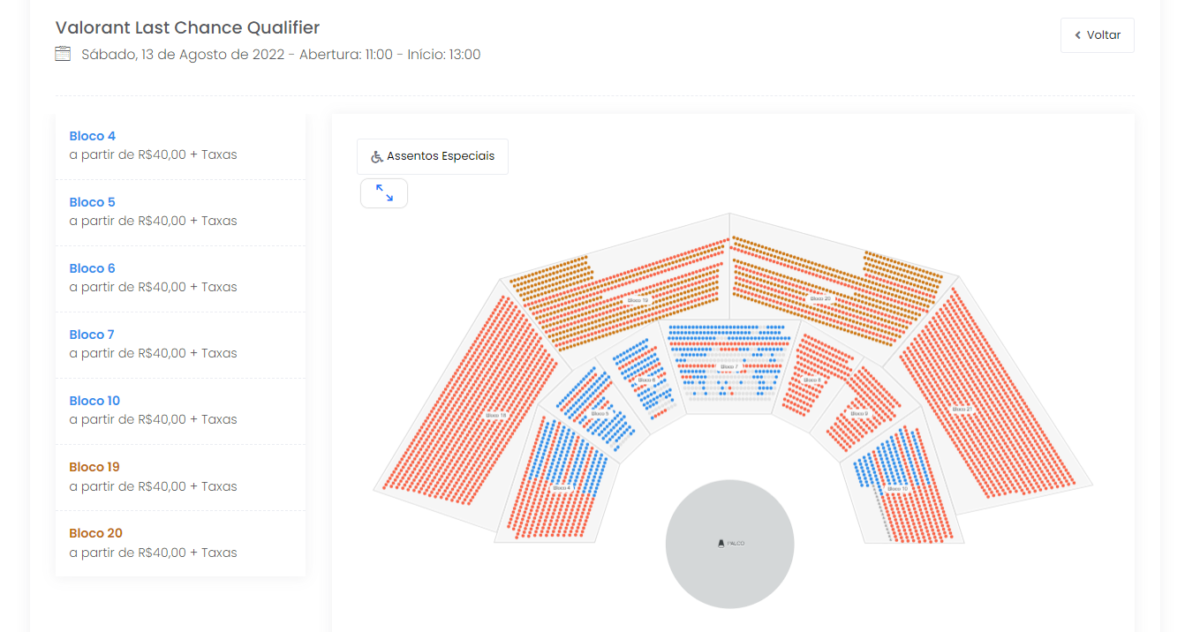Click Bloco 10 section on seat map

[x=897, y=489]
